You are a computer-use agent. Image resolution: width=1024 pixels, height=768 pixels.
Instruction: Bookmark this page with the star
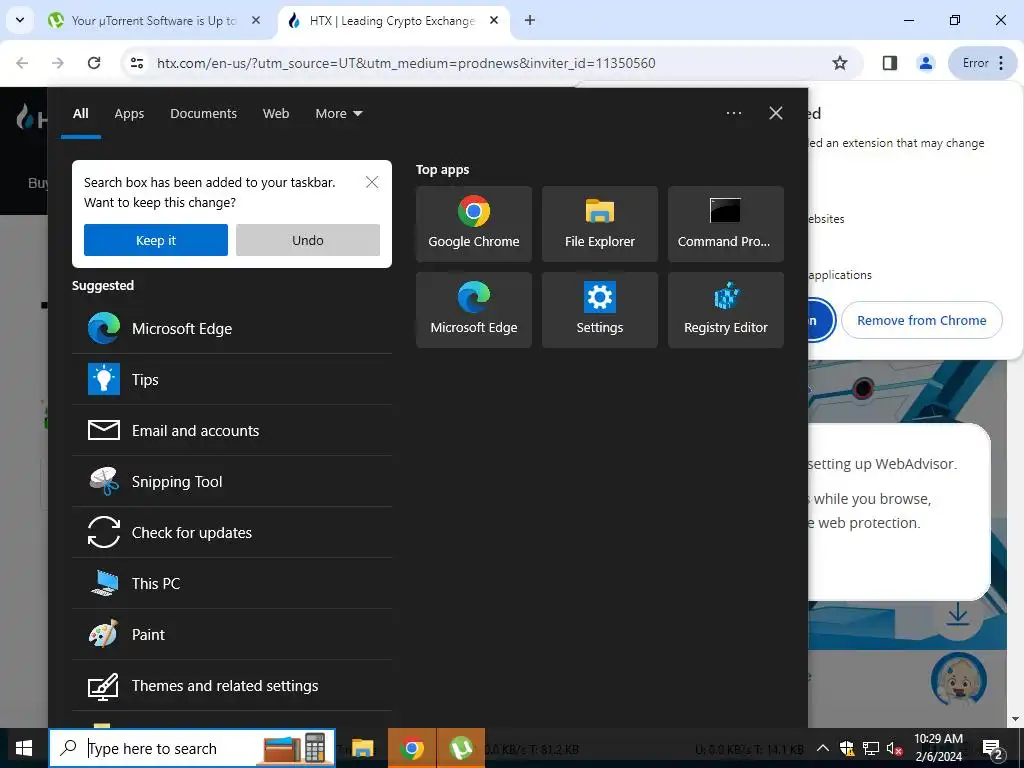click(840, 63)
